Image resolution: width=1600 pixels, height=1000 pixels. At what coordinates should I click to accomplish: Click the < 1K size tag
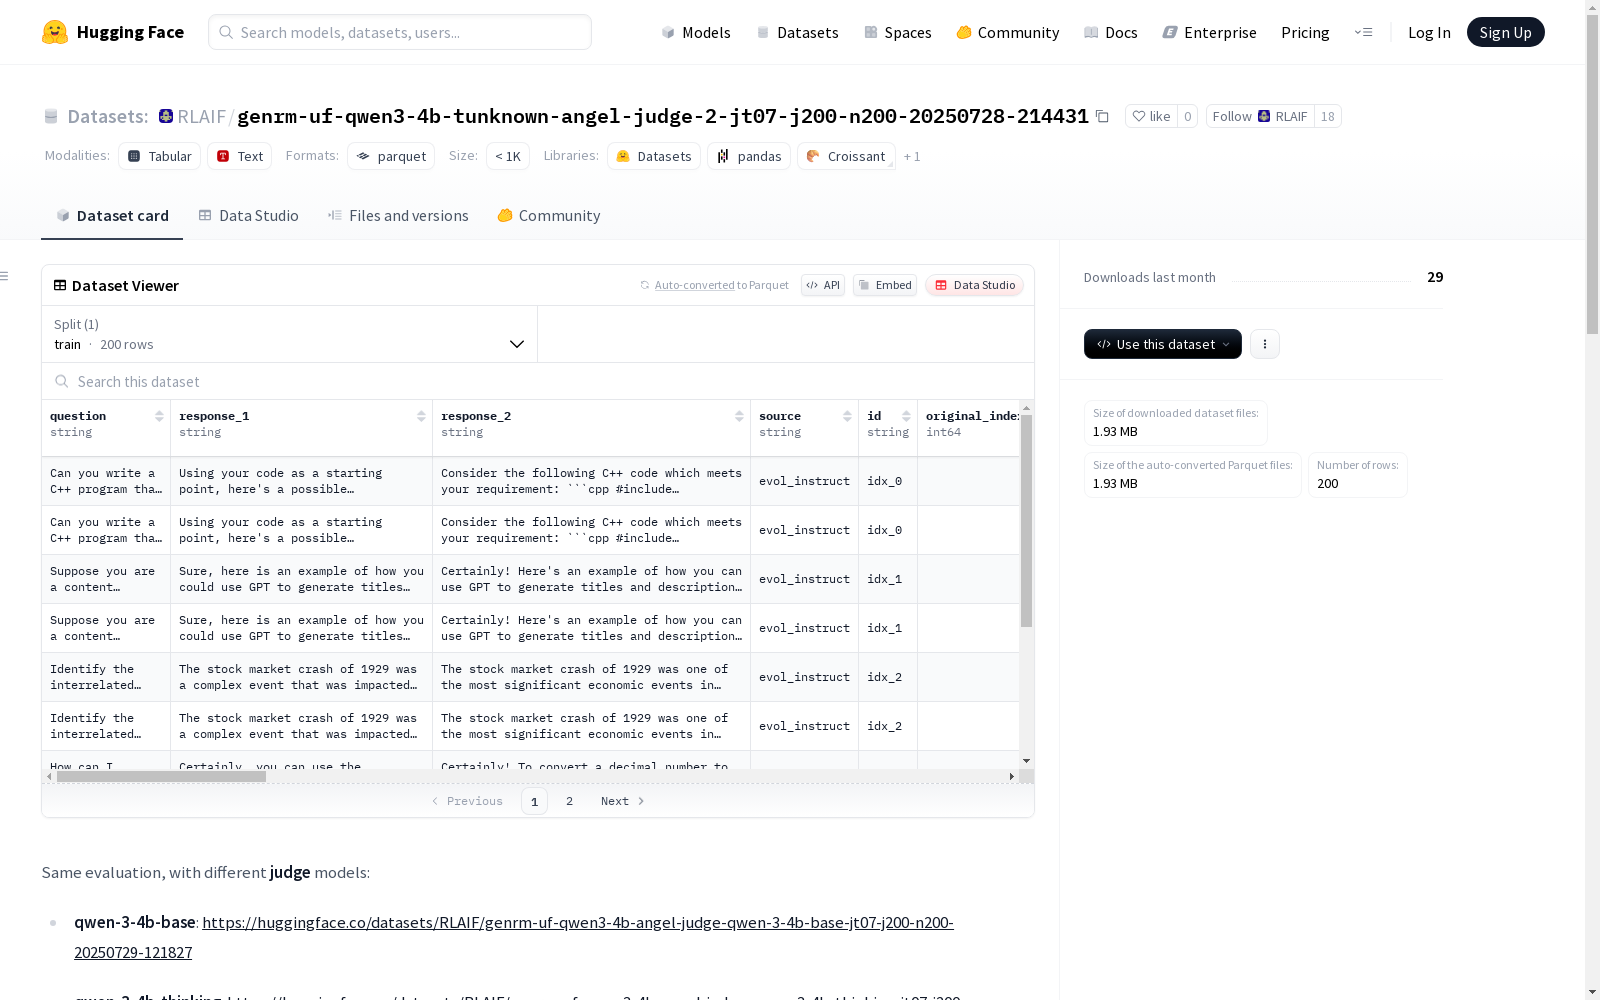508,156
